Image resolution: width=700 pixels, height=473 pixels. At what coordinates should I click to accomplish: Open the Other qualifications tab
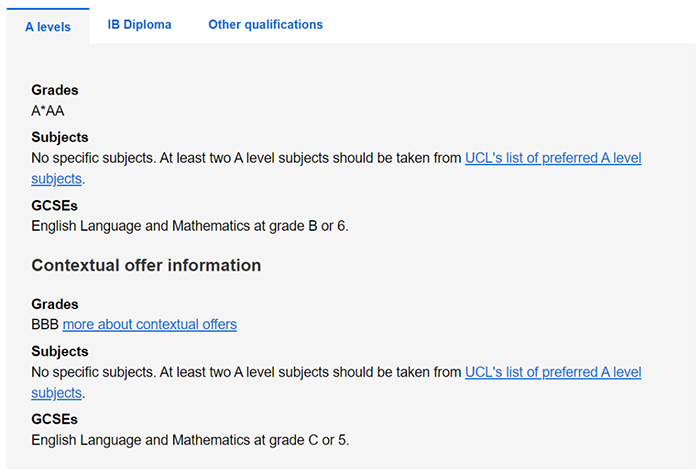265,25
